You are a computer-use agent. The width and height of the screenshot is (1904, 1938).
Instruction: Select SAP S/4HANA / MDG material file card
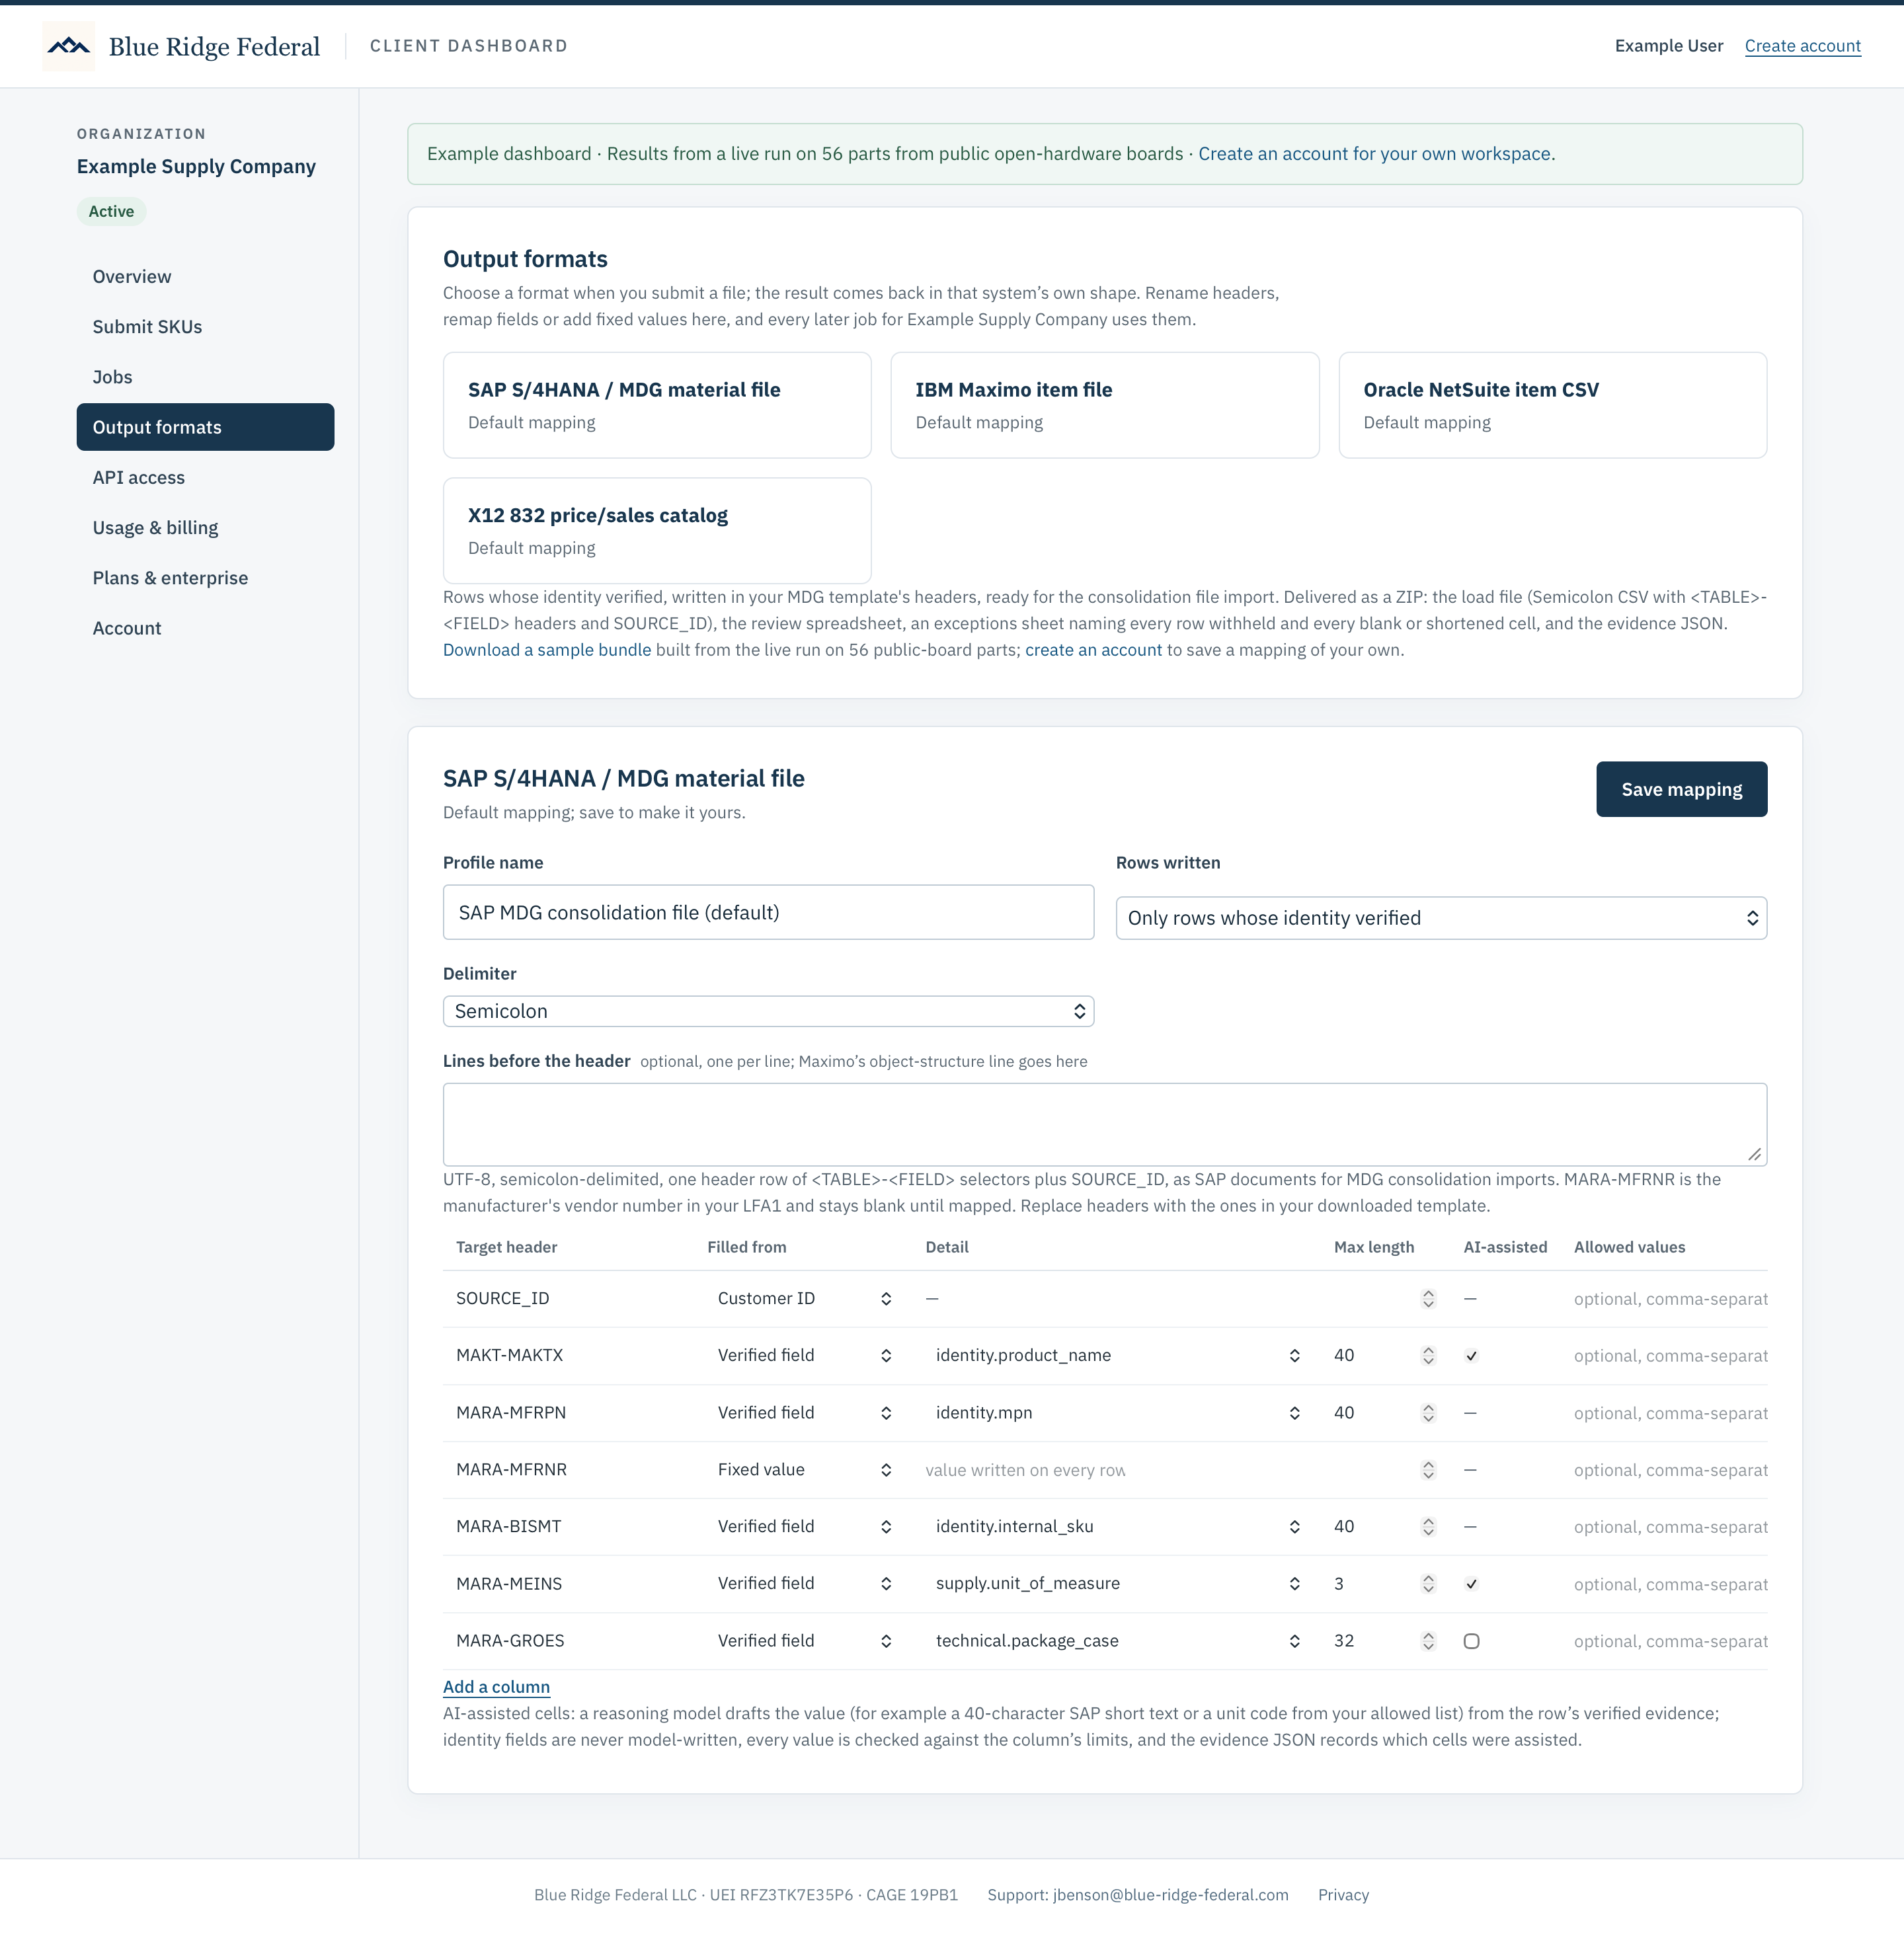pyautogui.click(x=657, y=405)
